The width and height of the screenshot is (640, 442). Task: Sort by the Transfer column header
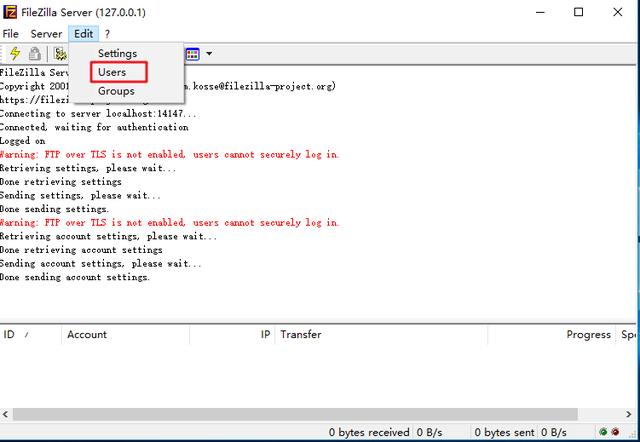381,335
